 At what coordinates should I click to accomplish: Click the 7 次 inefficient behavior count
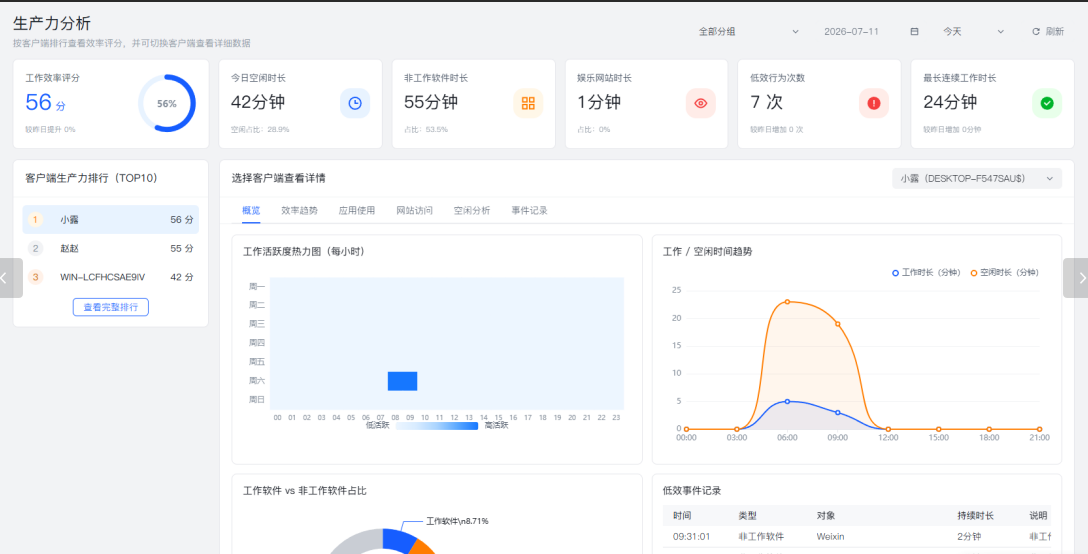[766, 102]
